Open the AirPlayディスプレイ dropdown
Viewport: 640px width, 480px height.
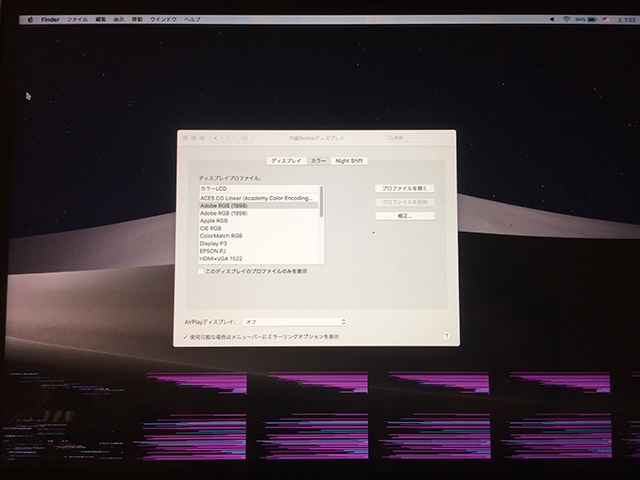tap(295, 321)
